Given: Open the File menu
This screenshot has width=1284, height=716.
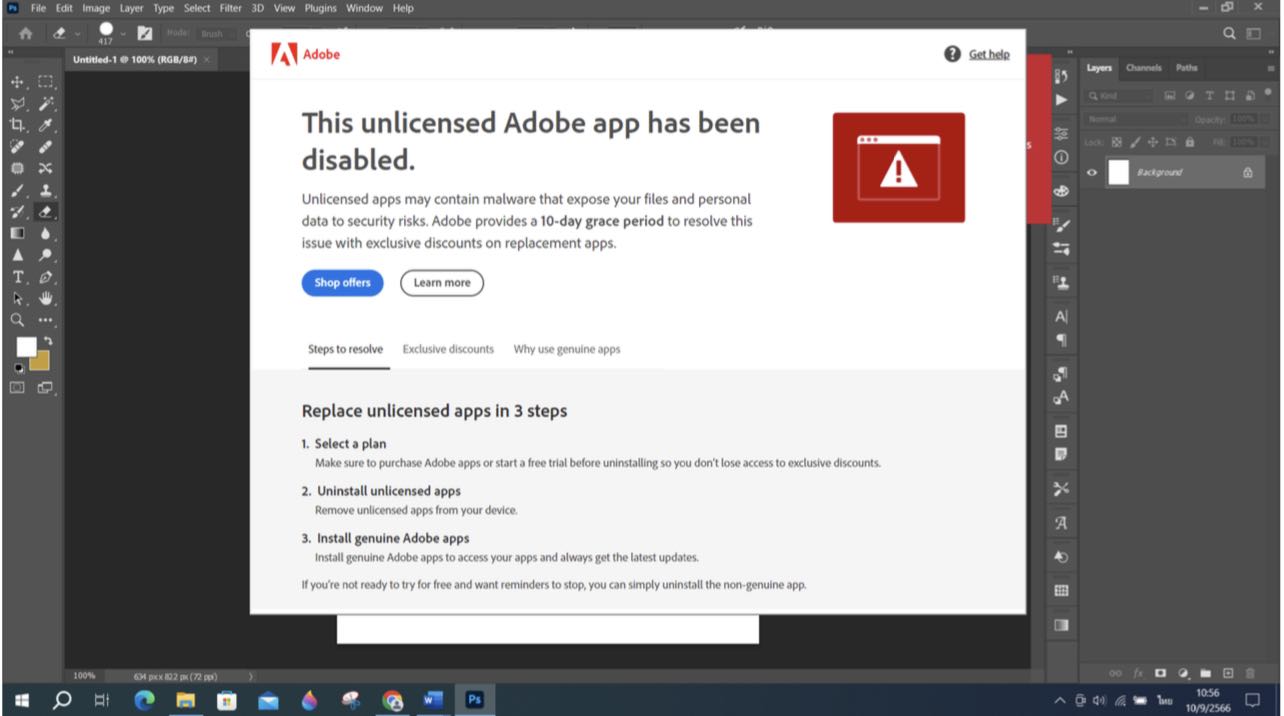Looking at the screenshot, I should 38,8.
